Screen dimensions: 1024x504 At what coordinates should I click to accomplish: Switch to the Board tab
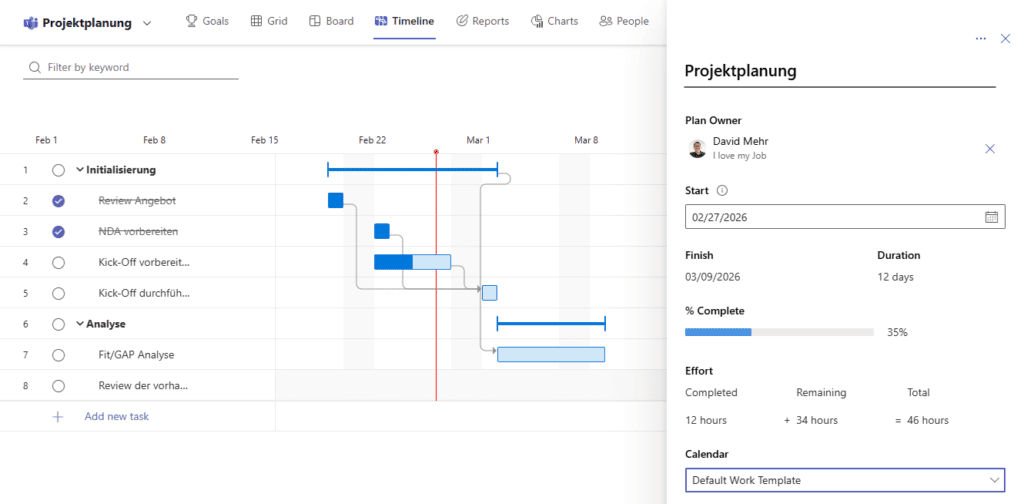pyautogui.click(x=331, y=21)
